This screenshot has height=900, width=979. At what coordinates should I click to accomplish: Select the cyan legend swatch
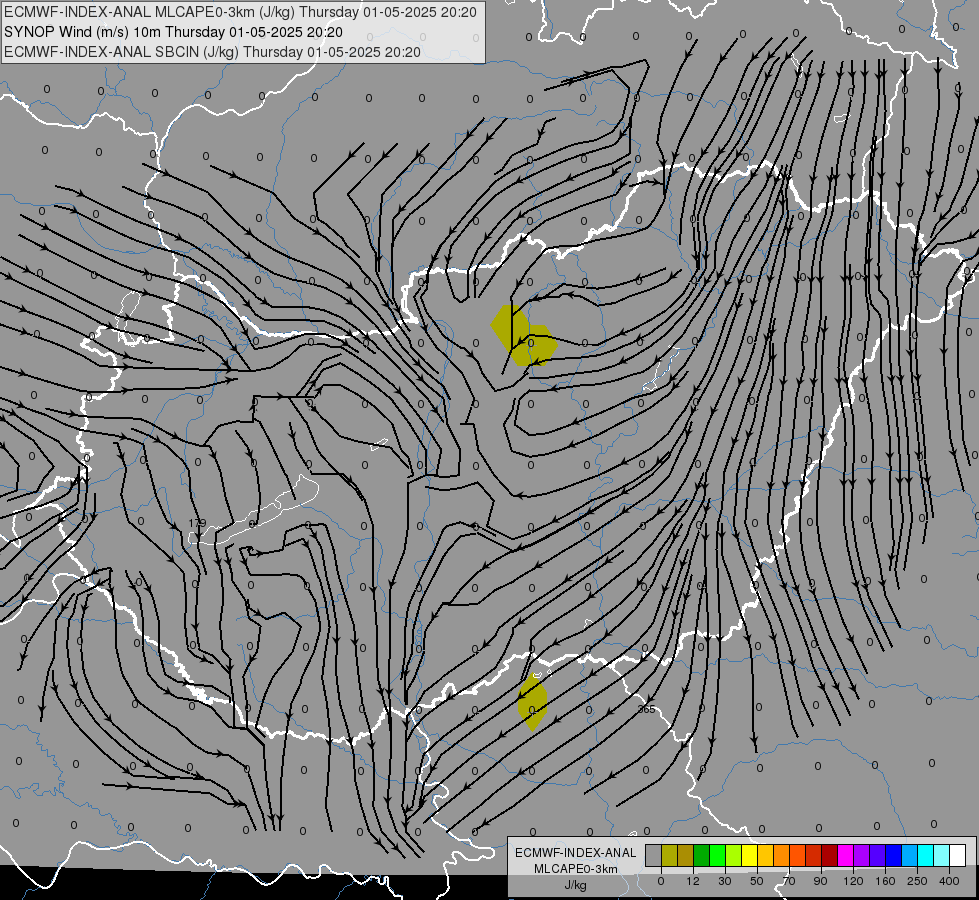926,855
